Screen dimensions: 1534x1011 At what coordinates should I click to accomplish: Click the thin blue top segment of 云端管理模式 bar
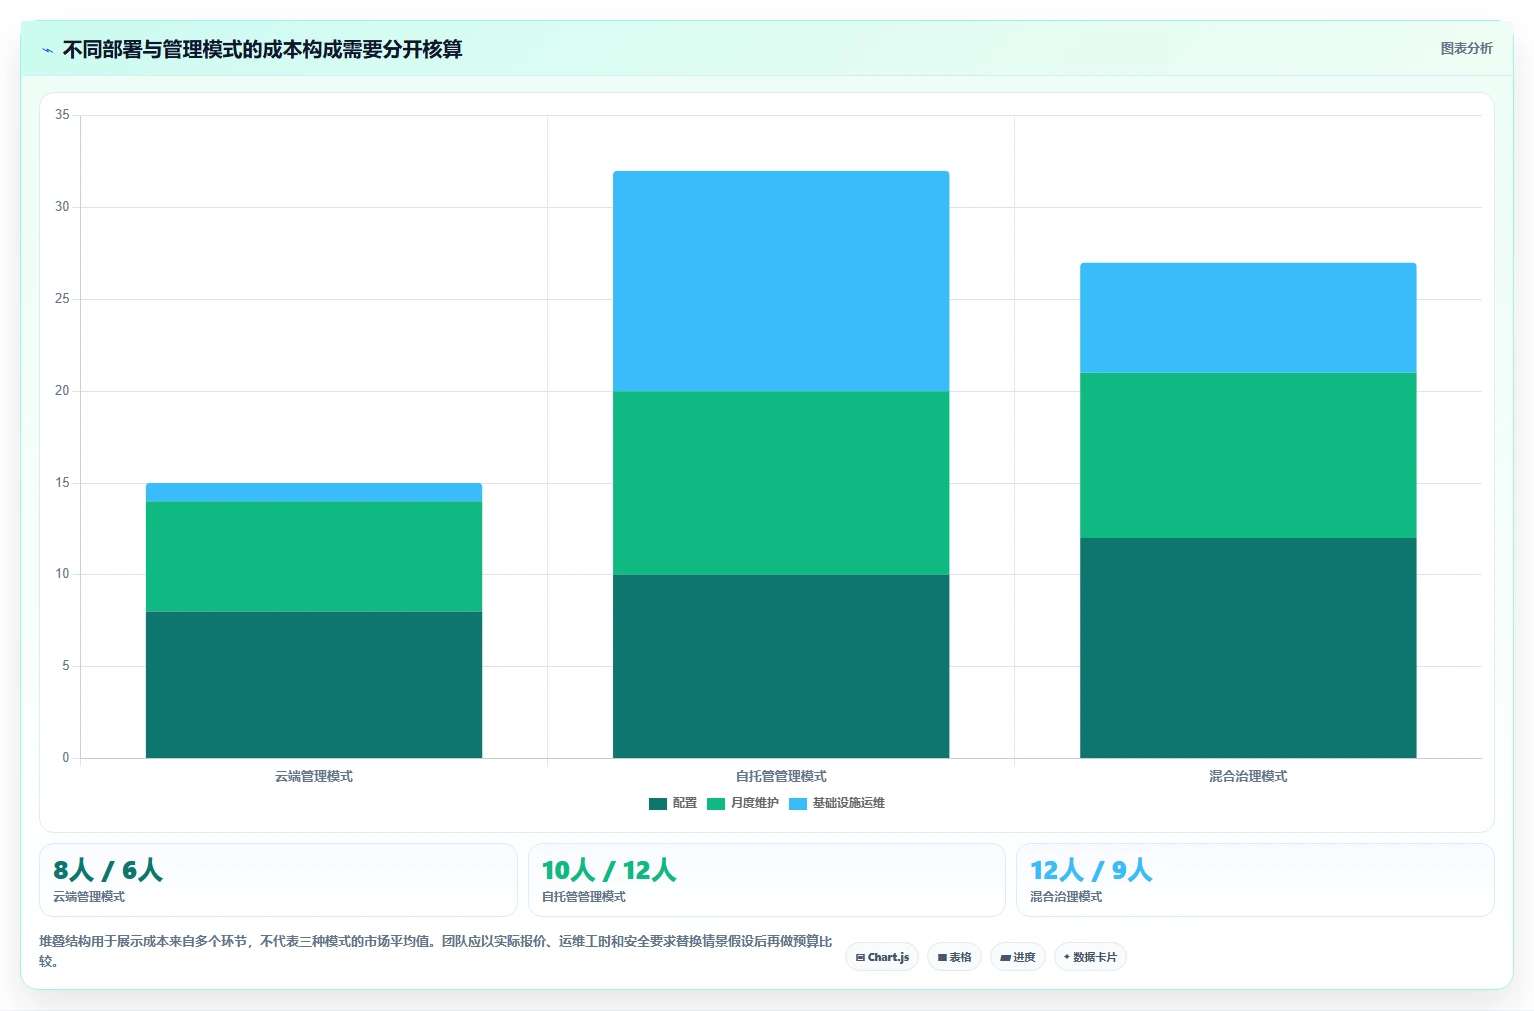314,493
